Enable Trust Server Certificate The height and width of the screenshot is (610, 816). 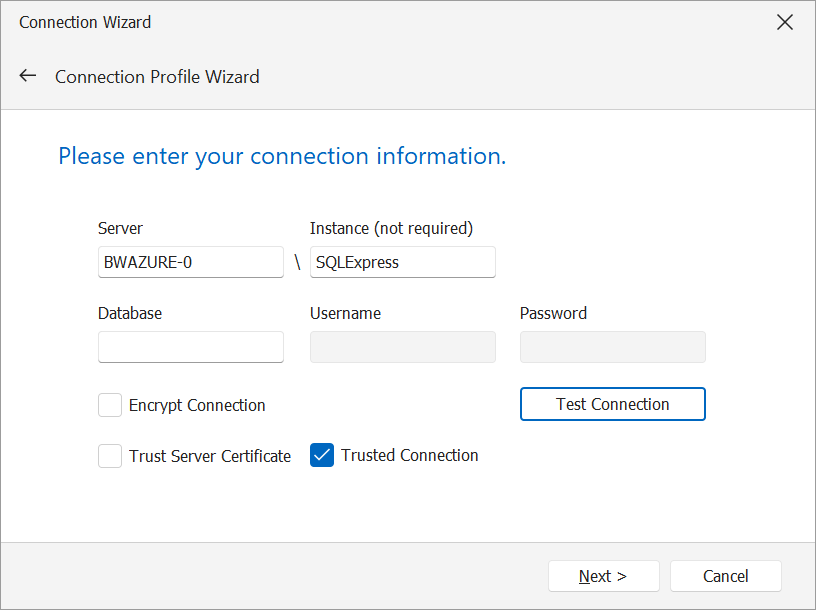(110, 455)
